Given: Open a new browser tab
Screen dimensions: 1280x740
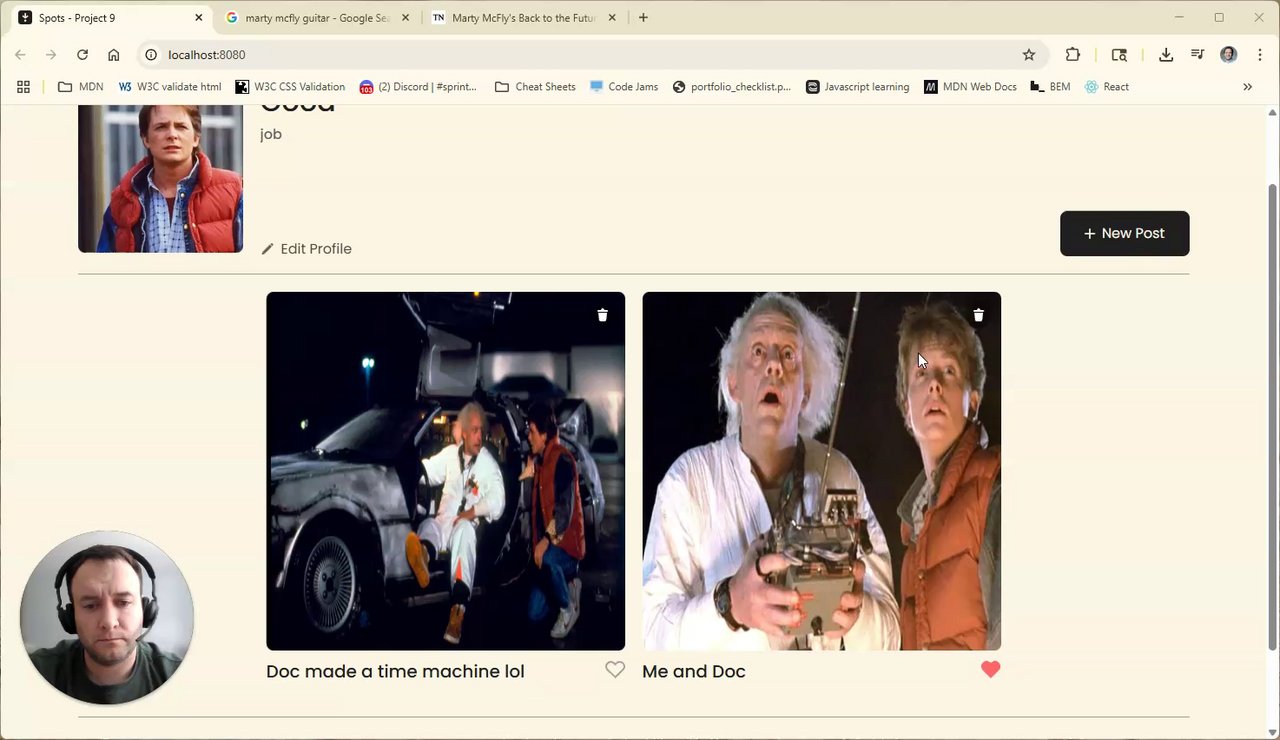Looking at the screenshot, I should [x=643, y=18].
